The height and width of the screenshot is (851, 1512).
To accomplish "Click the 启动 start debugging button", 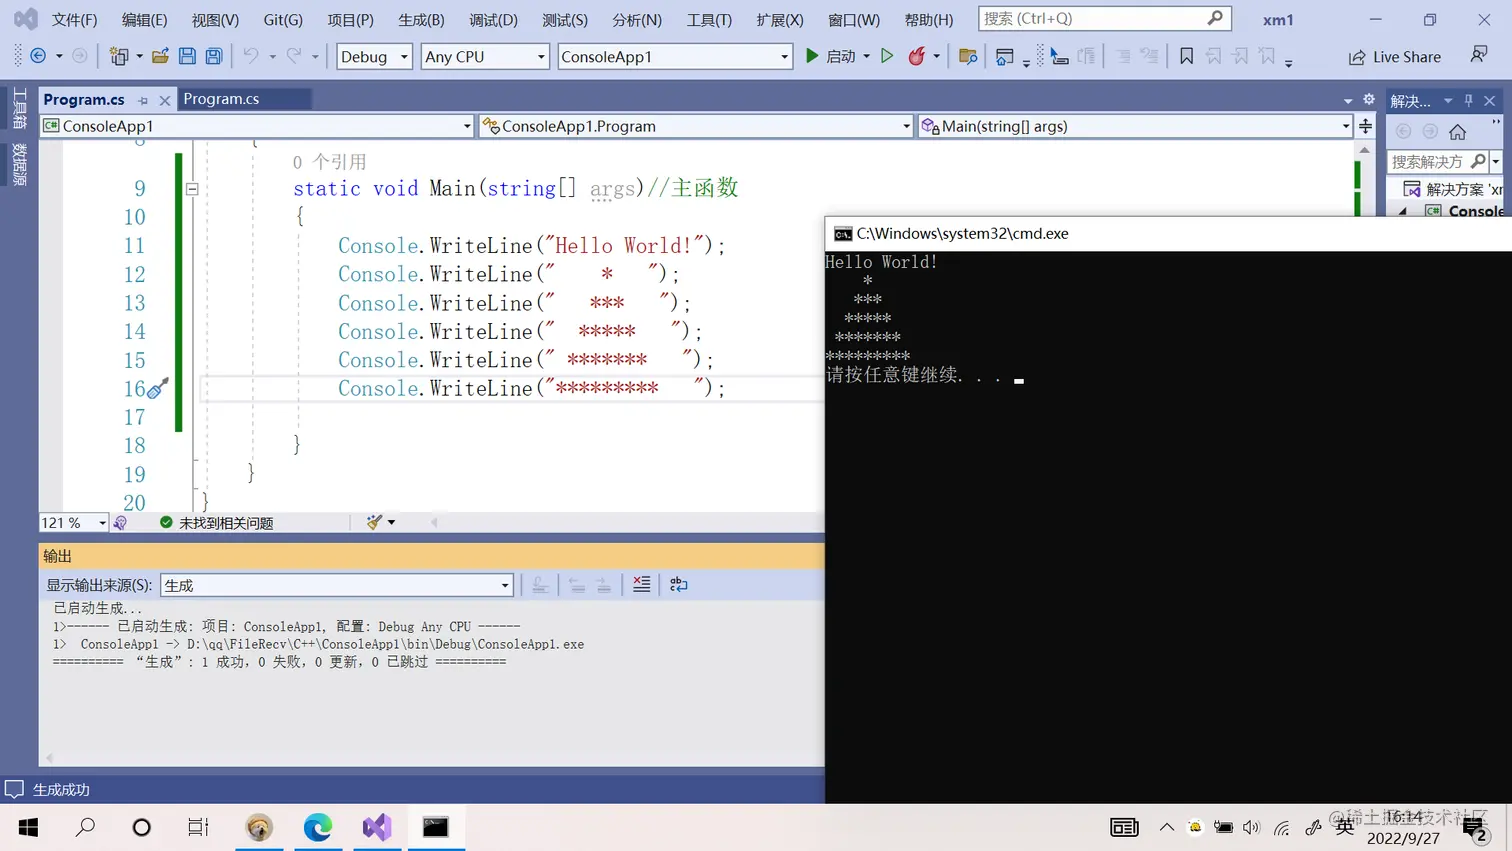I will [x=831, y=56].
